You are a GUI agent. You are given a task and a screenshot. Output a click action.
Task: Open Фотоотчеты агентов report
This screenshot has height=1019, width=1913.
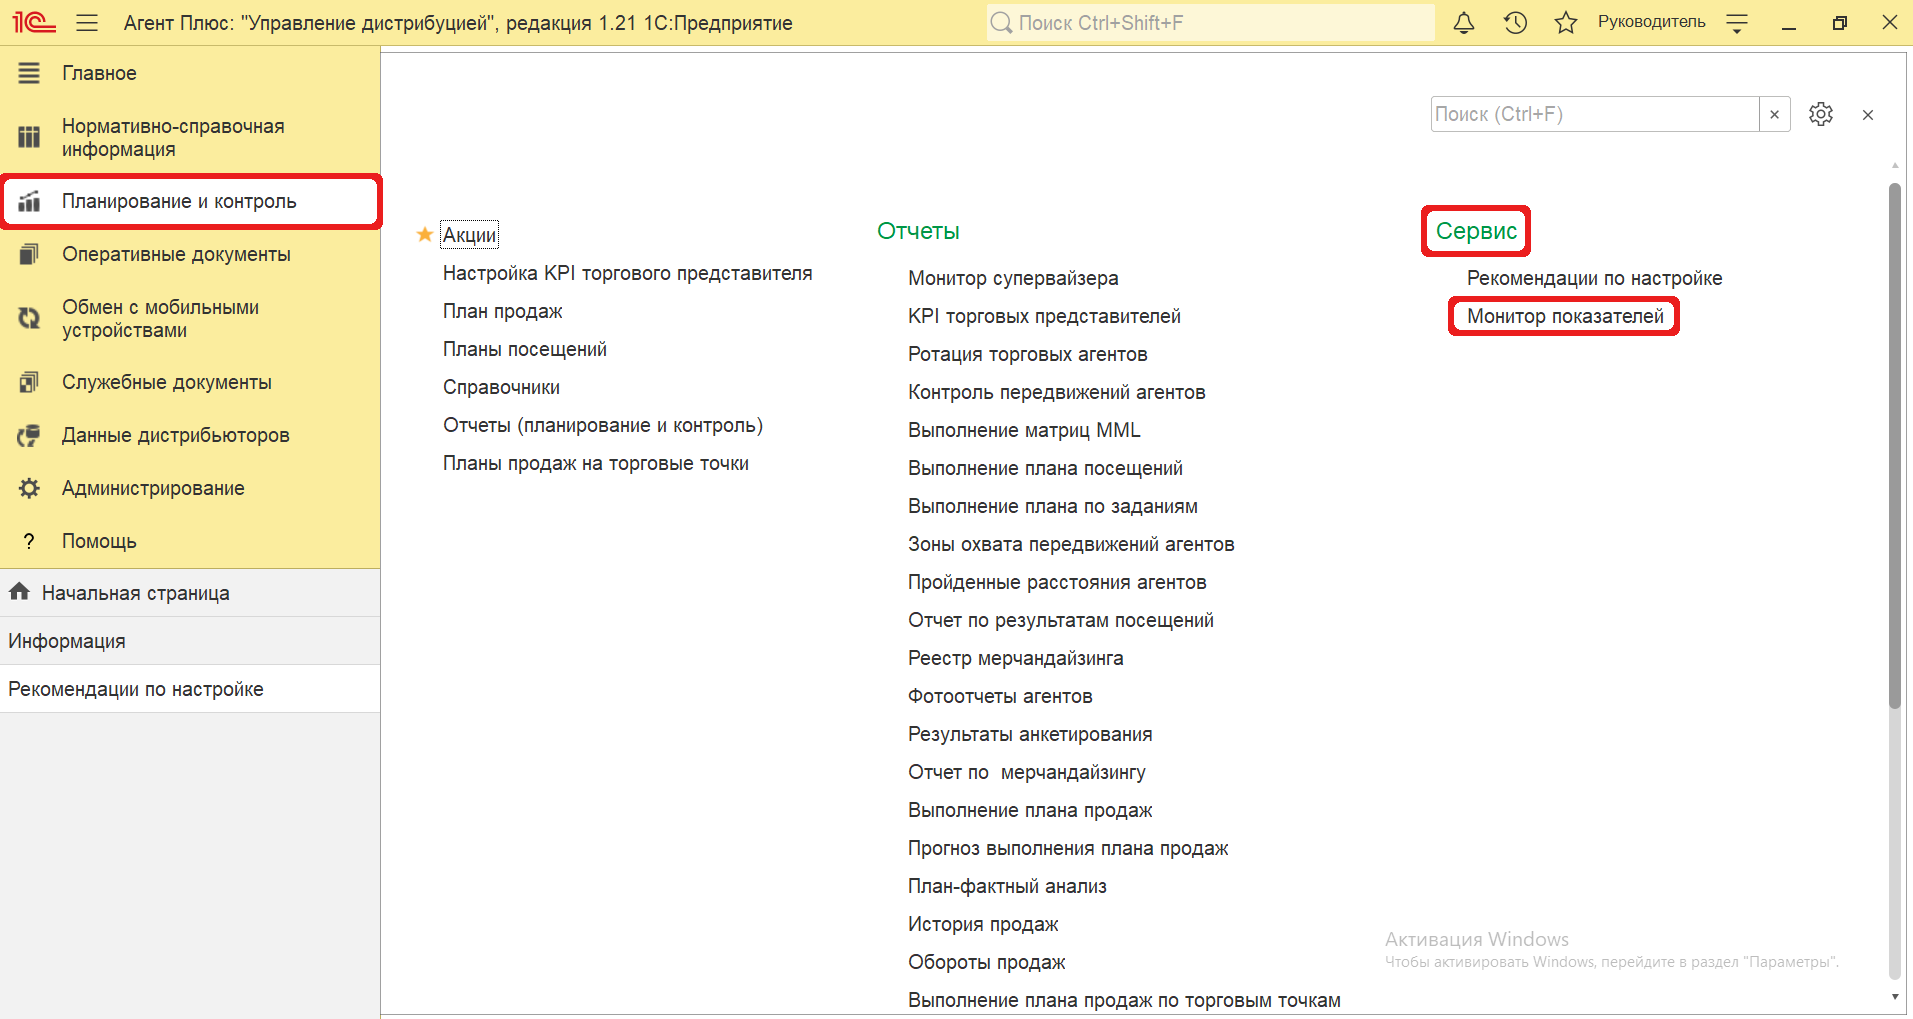[1000, 696]
